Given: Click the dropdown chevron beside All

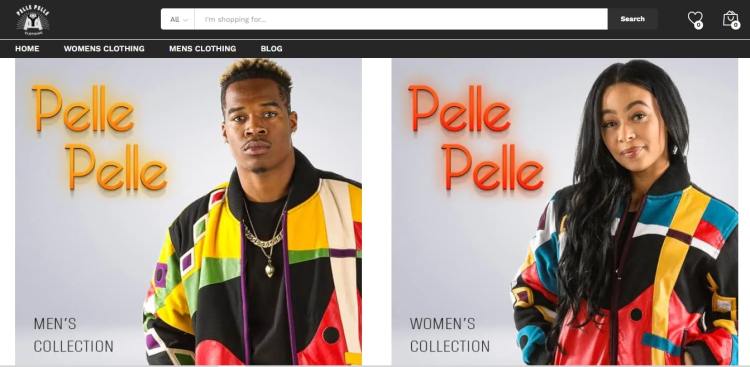Looking at the screenshot, I should point(186,20).
